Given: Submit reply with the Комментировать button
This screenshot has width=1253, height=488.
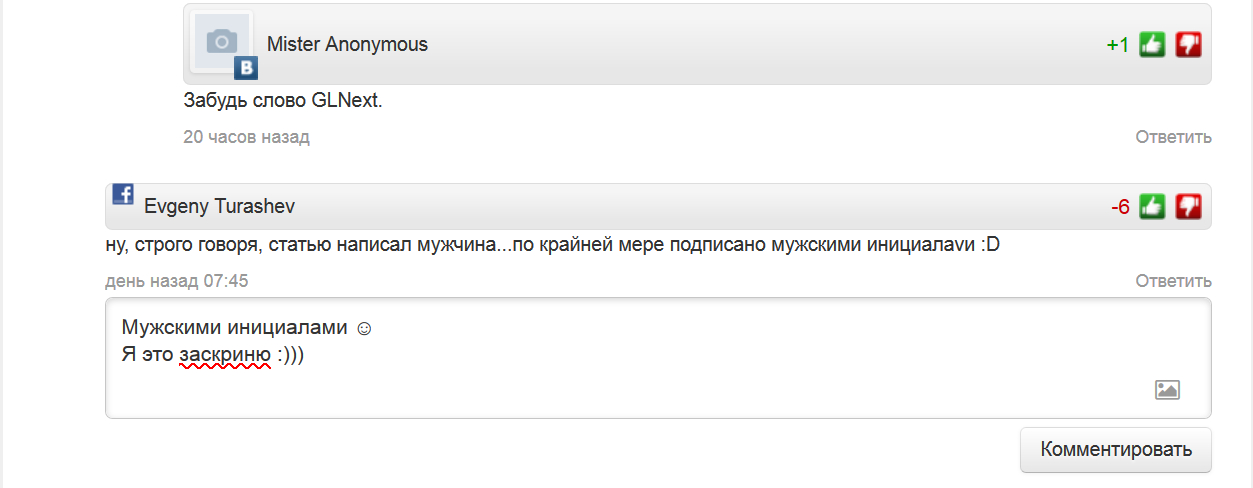Looking at the screenshot, I should pos(1116,449).
